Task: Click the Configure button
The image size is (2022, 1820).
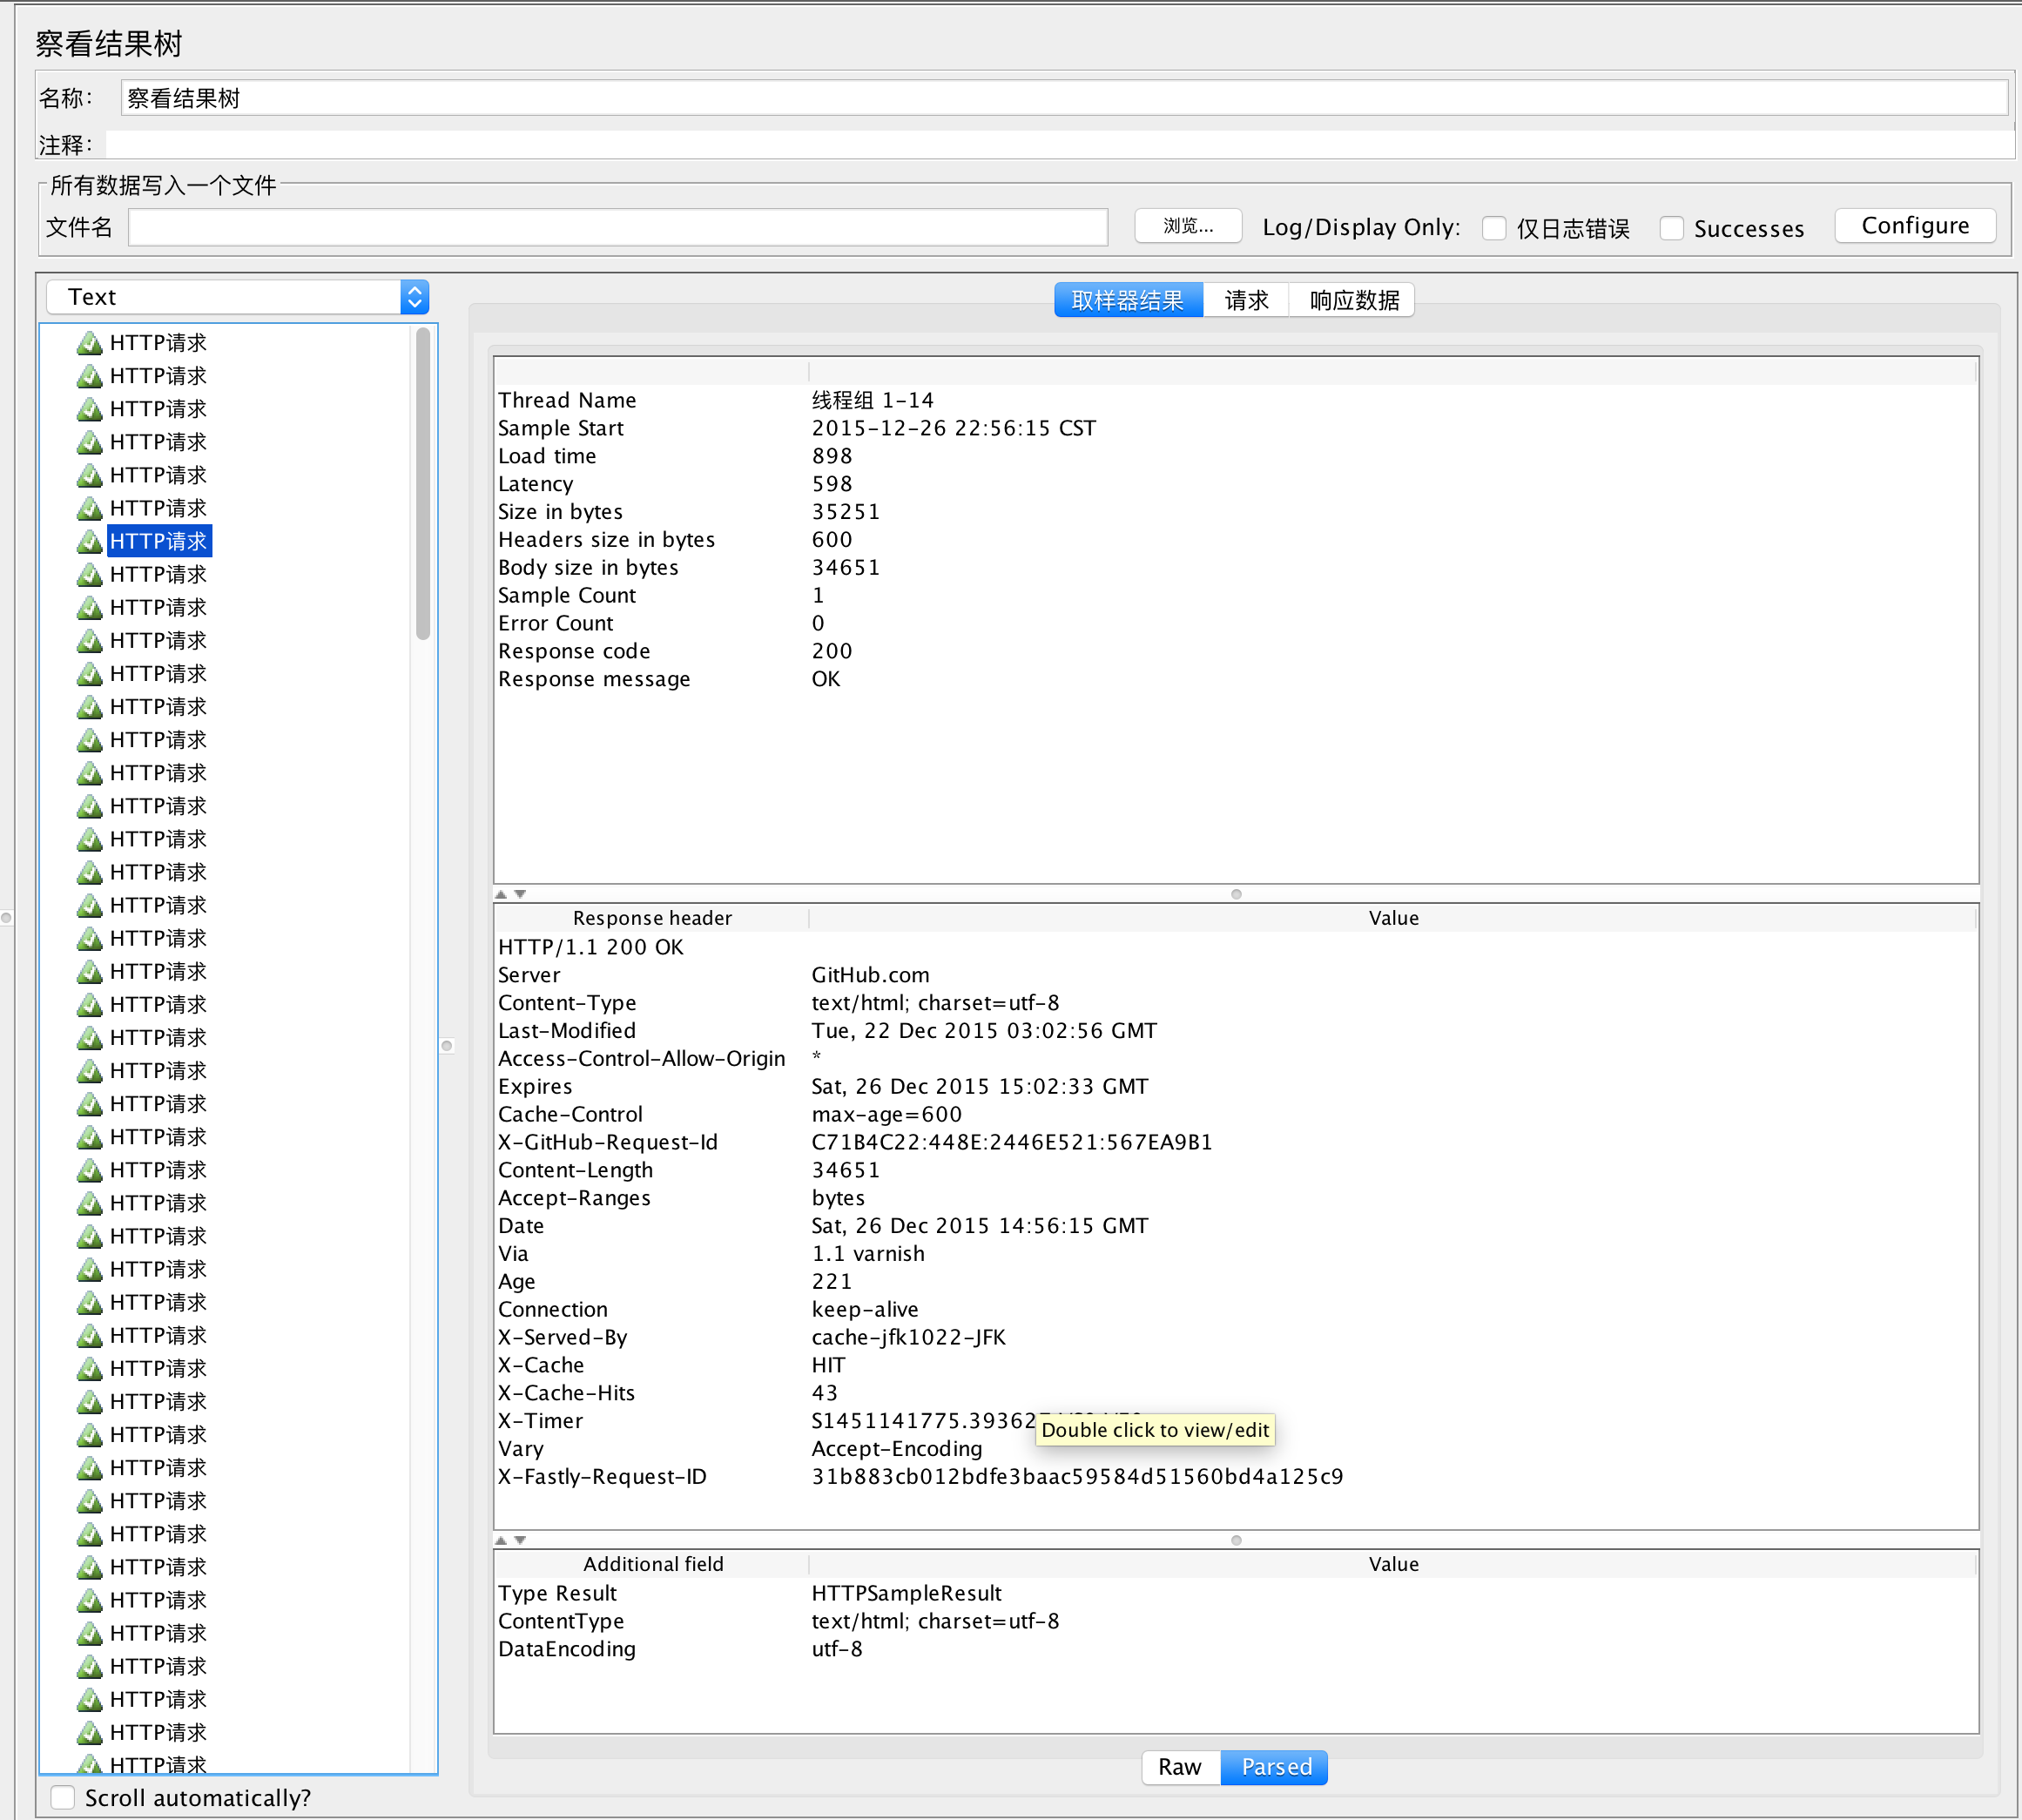Action: tap(1914, 226)
